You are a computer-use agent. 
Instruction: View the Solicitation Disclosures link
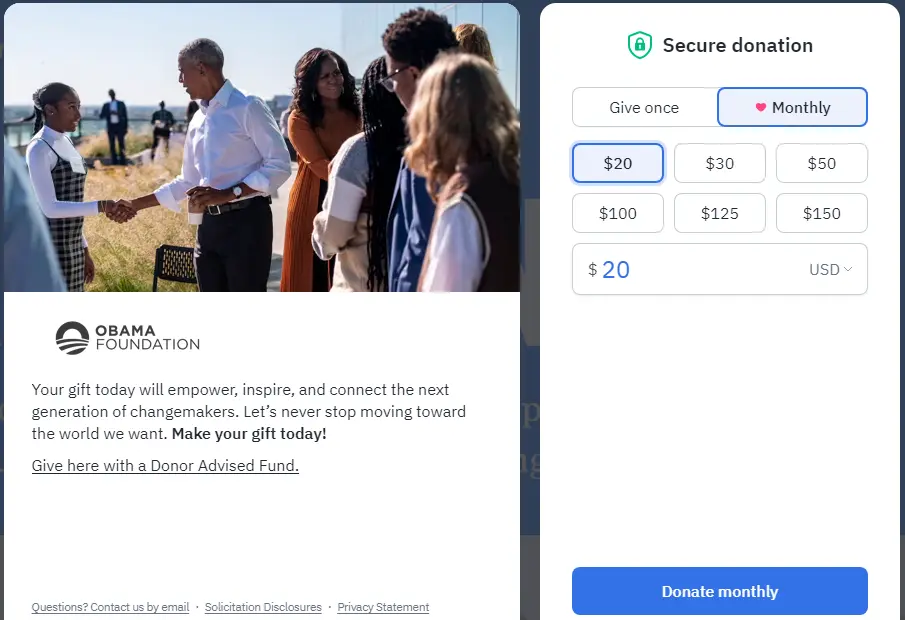263,607
